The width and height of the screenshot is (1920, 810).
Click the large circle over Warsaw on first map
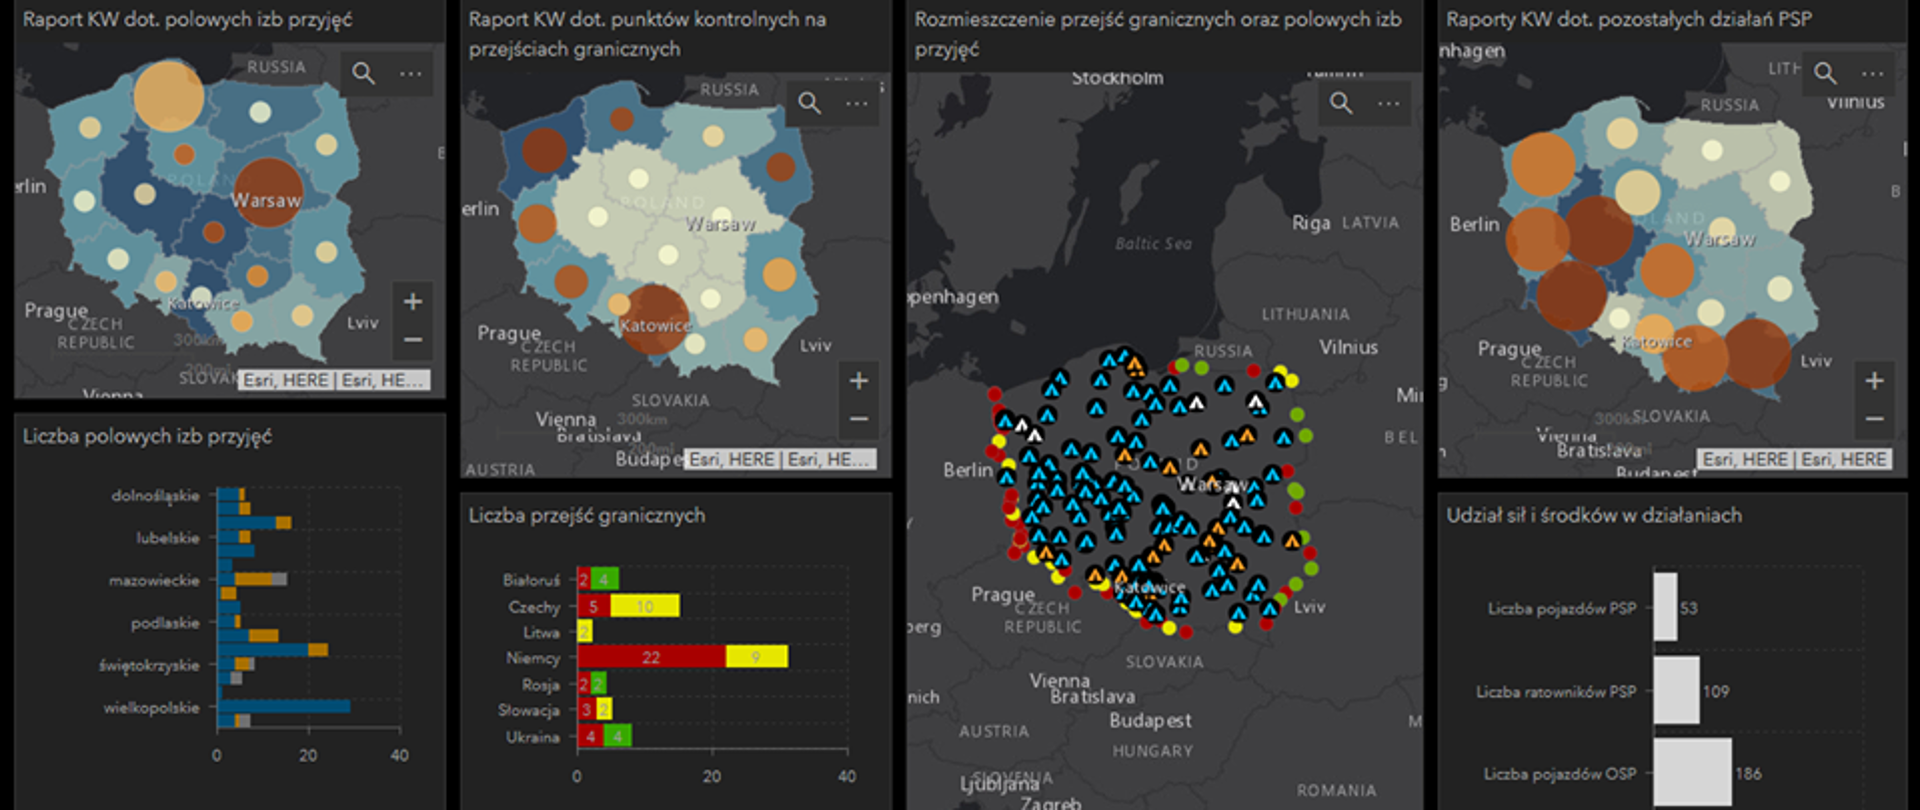pos(267,193)
